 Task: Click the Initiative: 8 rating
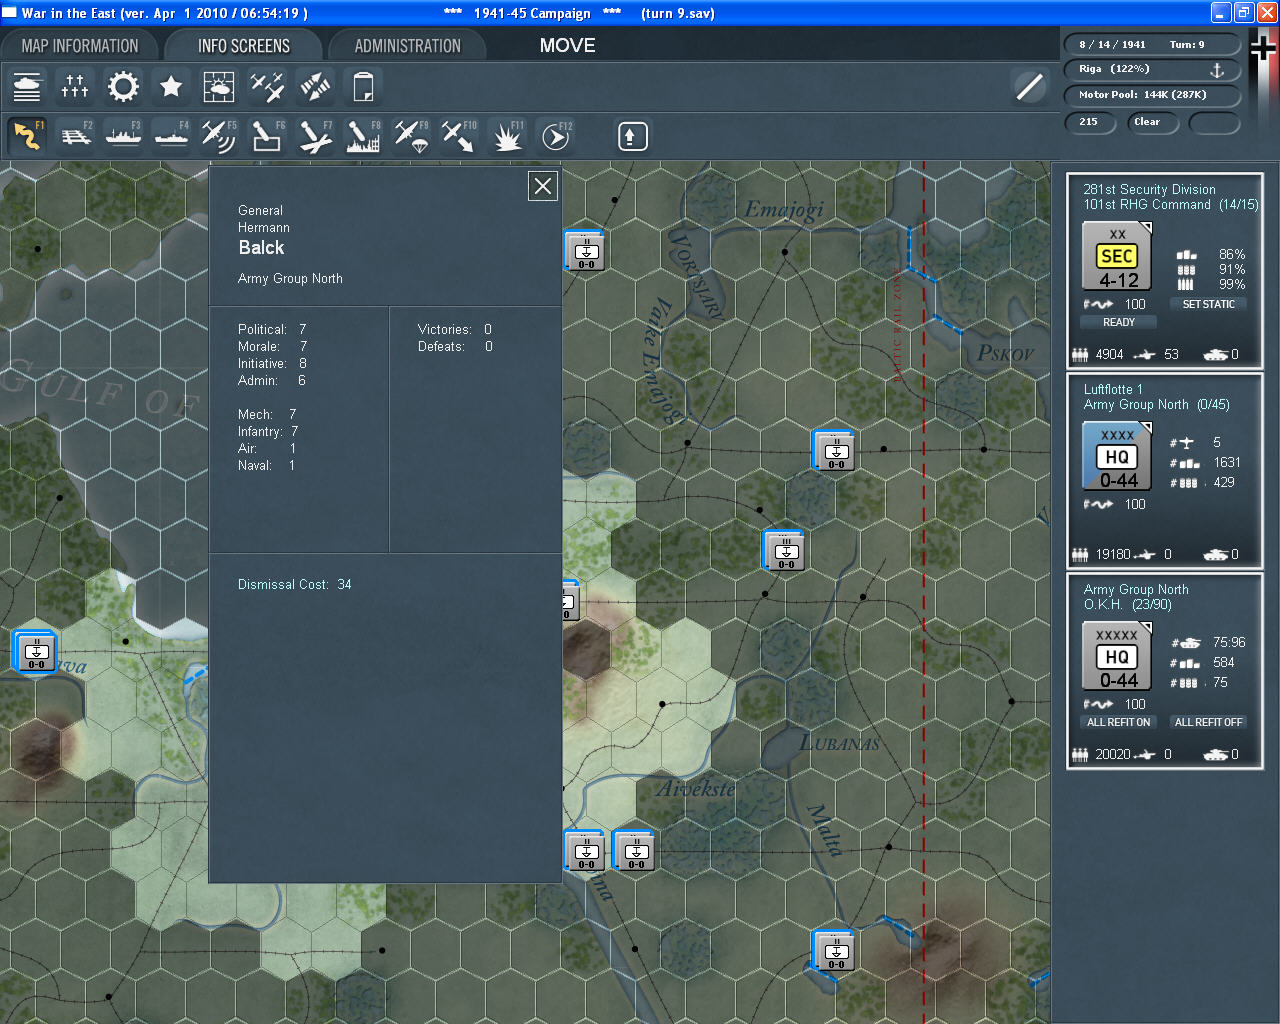click(272, 363)
